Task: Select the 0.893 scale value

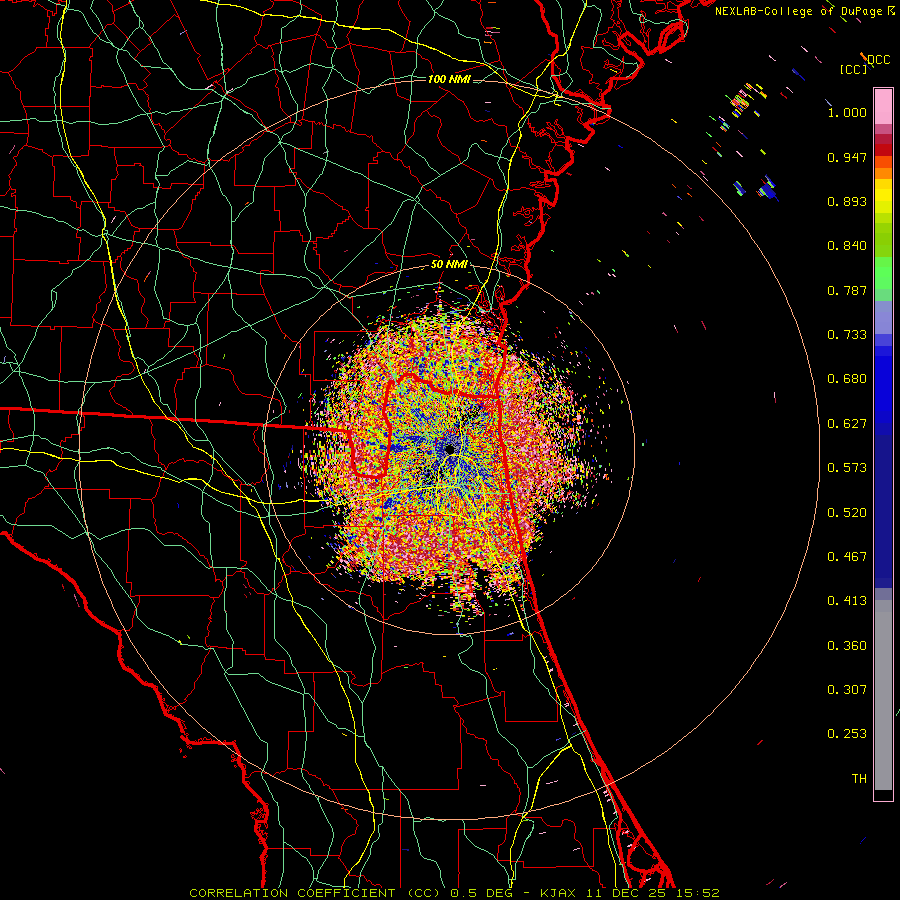Action: 847,201
